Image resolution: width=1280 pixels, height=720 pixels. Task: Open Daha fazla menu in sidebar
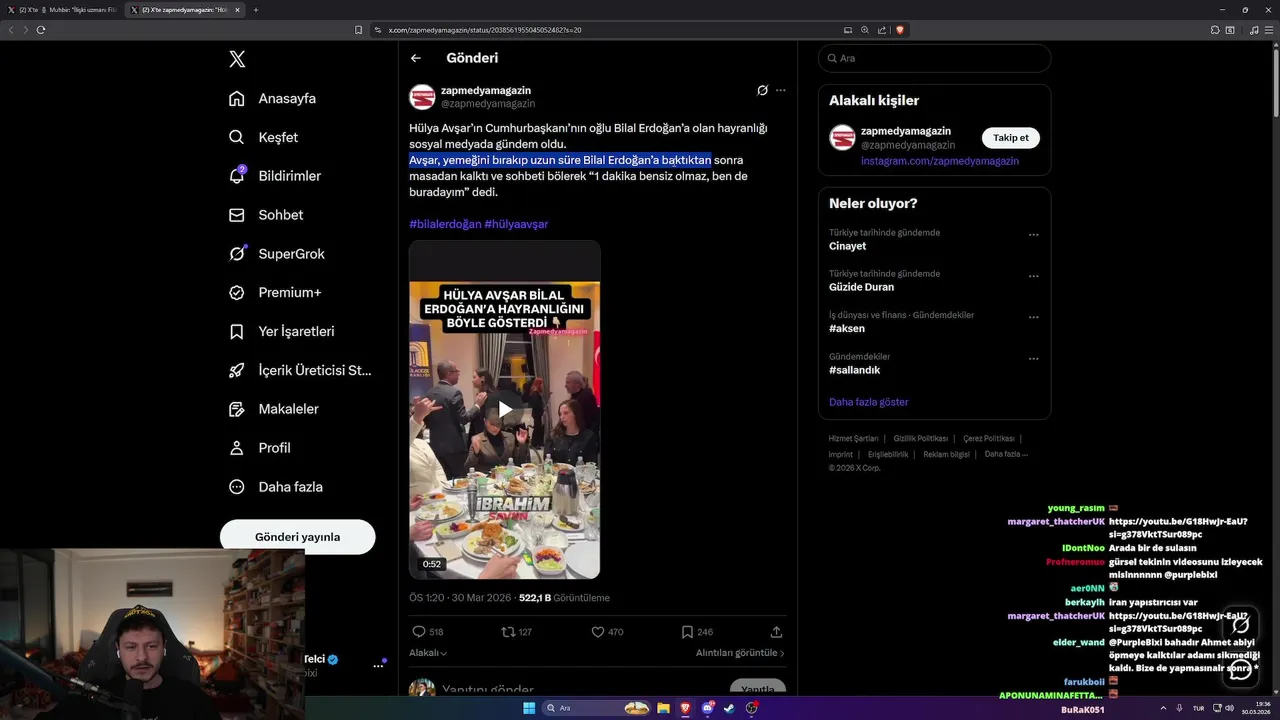pos(275,487)
